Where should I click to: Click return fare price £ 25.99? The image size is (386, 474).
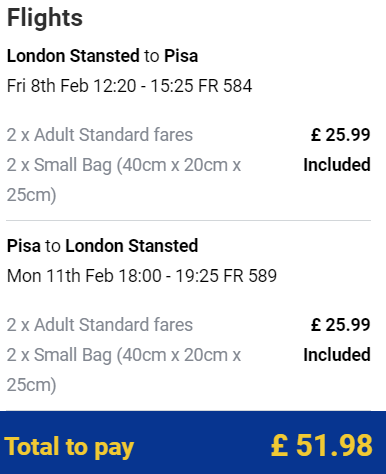coord(340,325)
